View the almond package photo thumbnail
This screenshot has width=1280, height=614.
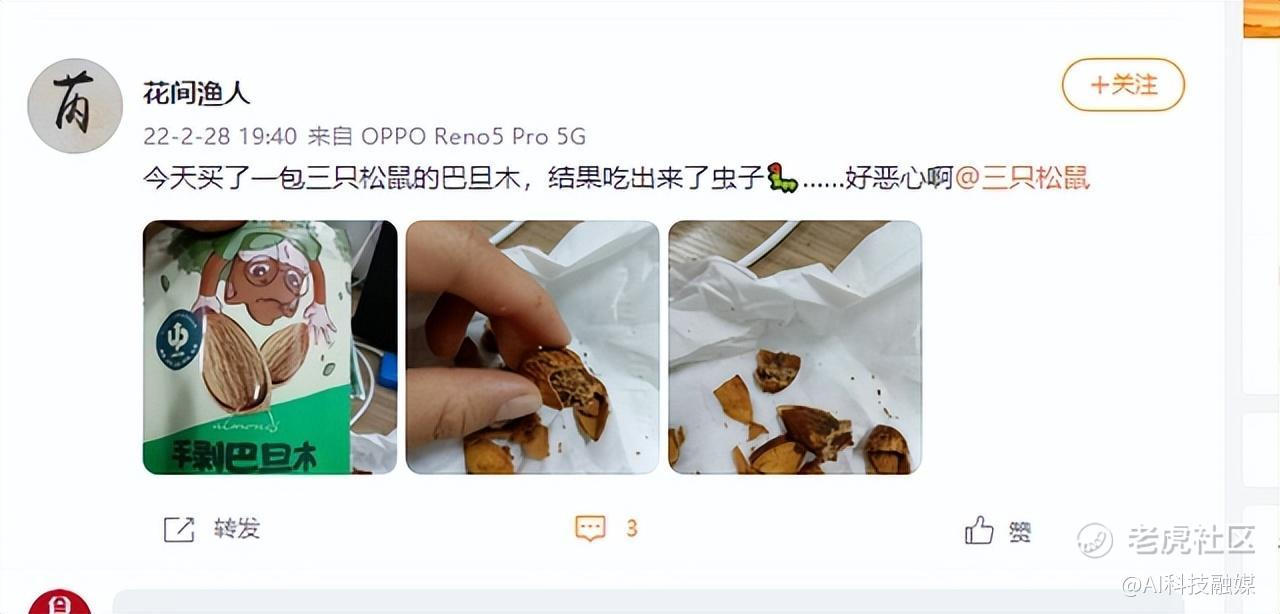270,347
